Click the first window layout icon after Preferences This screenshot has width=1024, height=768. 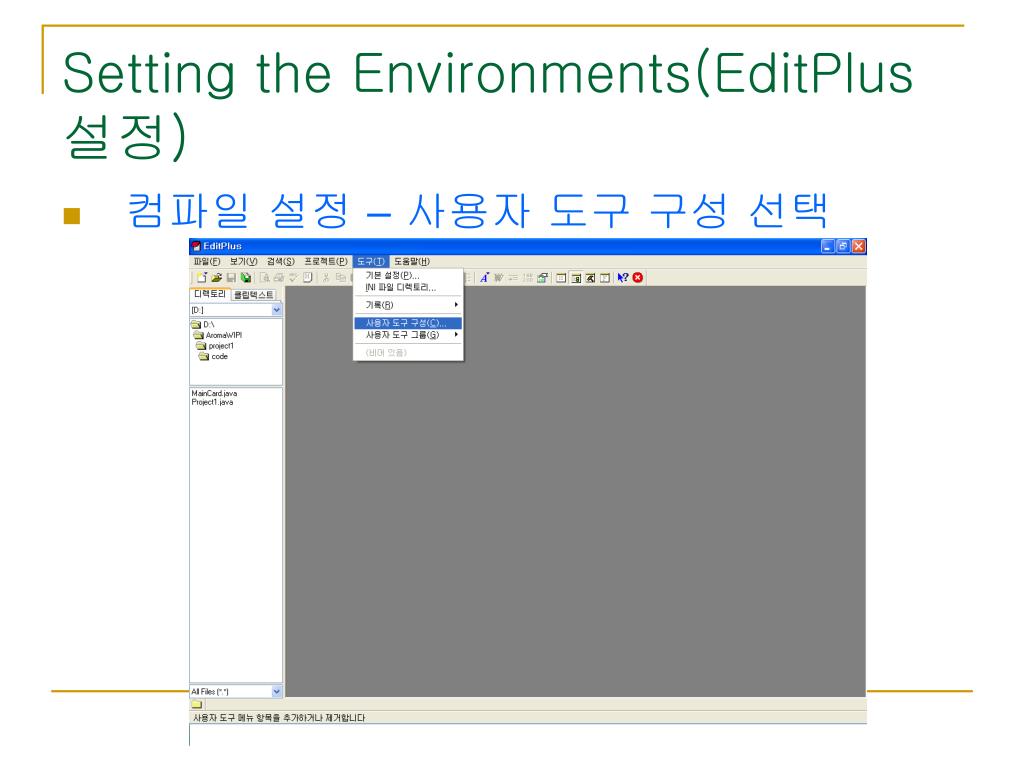coord(560,278)
